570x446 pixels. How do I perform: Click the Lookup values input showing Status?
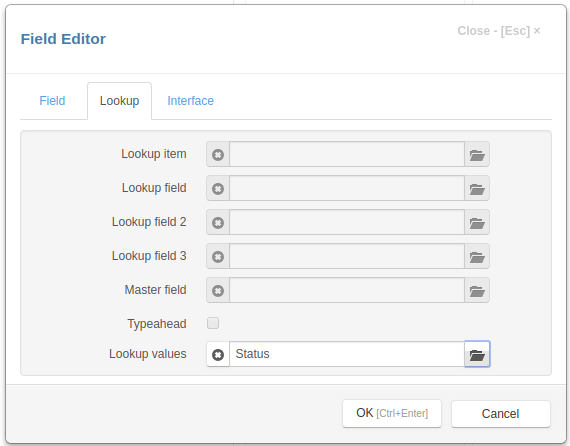[x=347, y=354]
